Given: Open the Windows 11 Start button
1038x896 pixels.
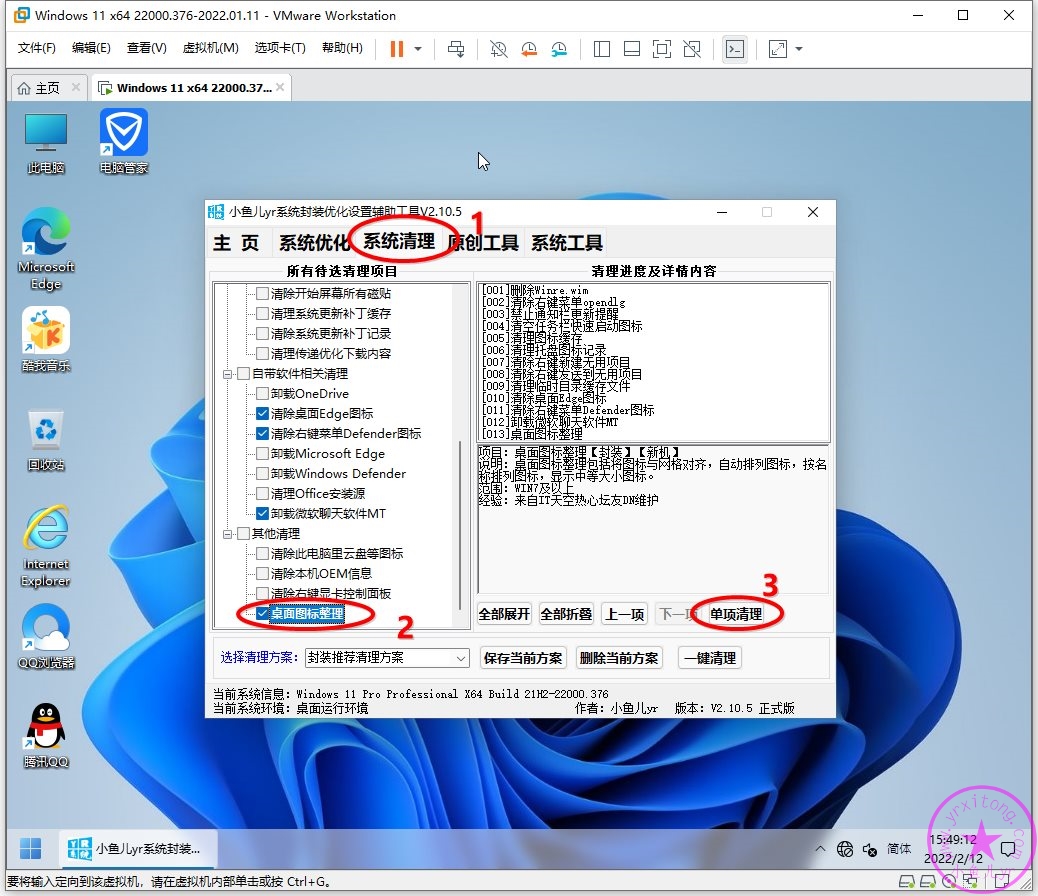Looking at the screenshot, I should (x=30, y=848).
